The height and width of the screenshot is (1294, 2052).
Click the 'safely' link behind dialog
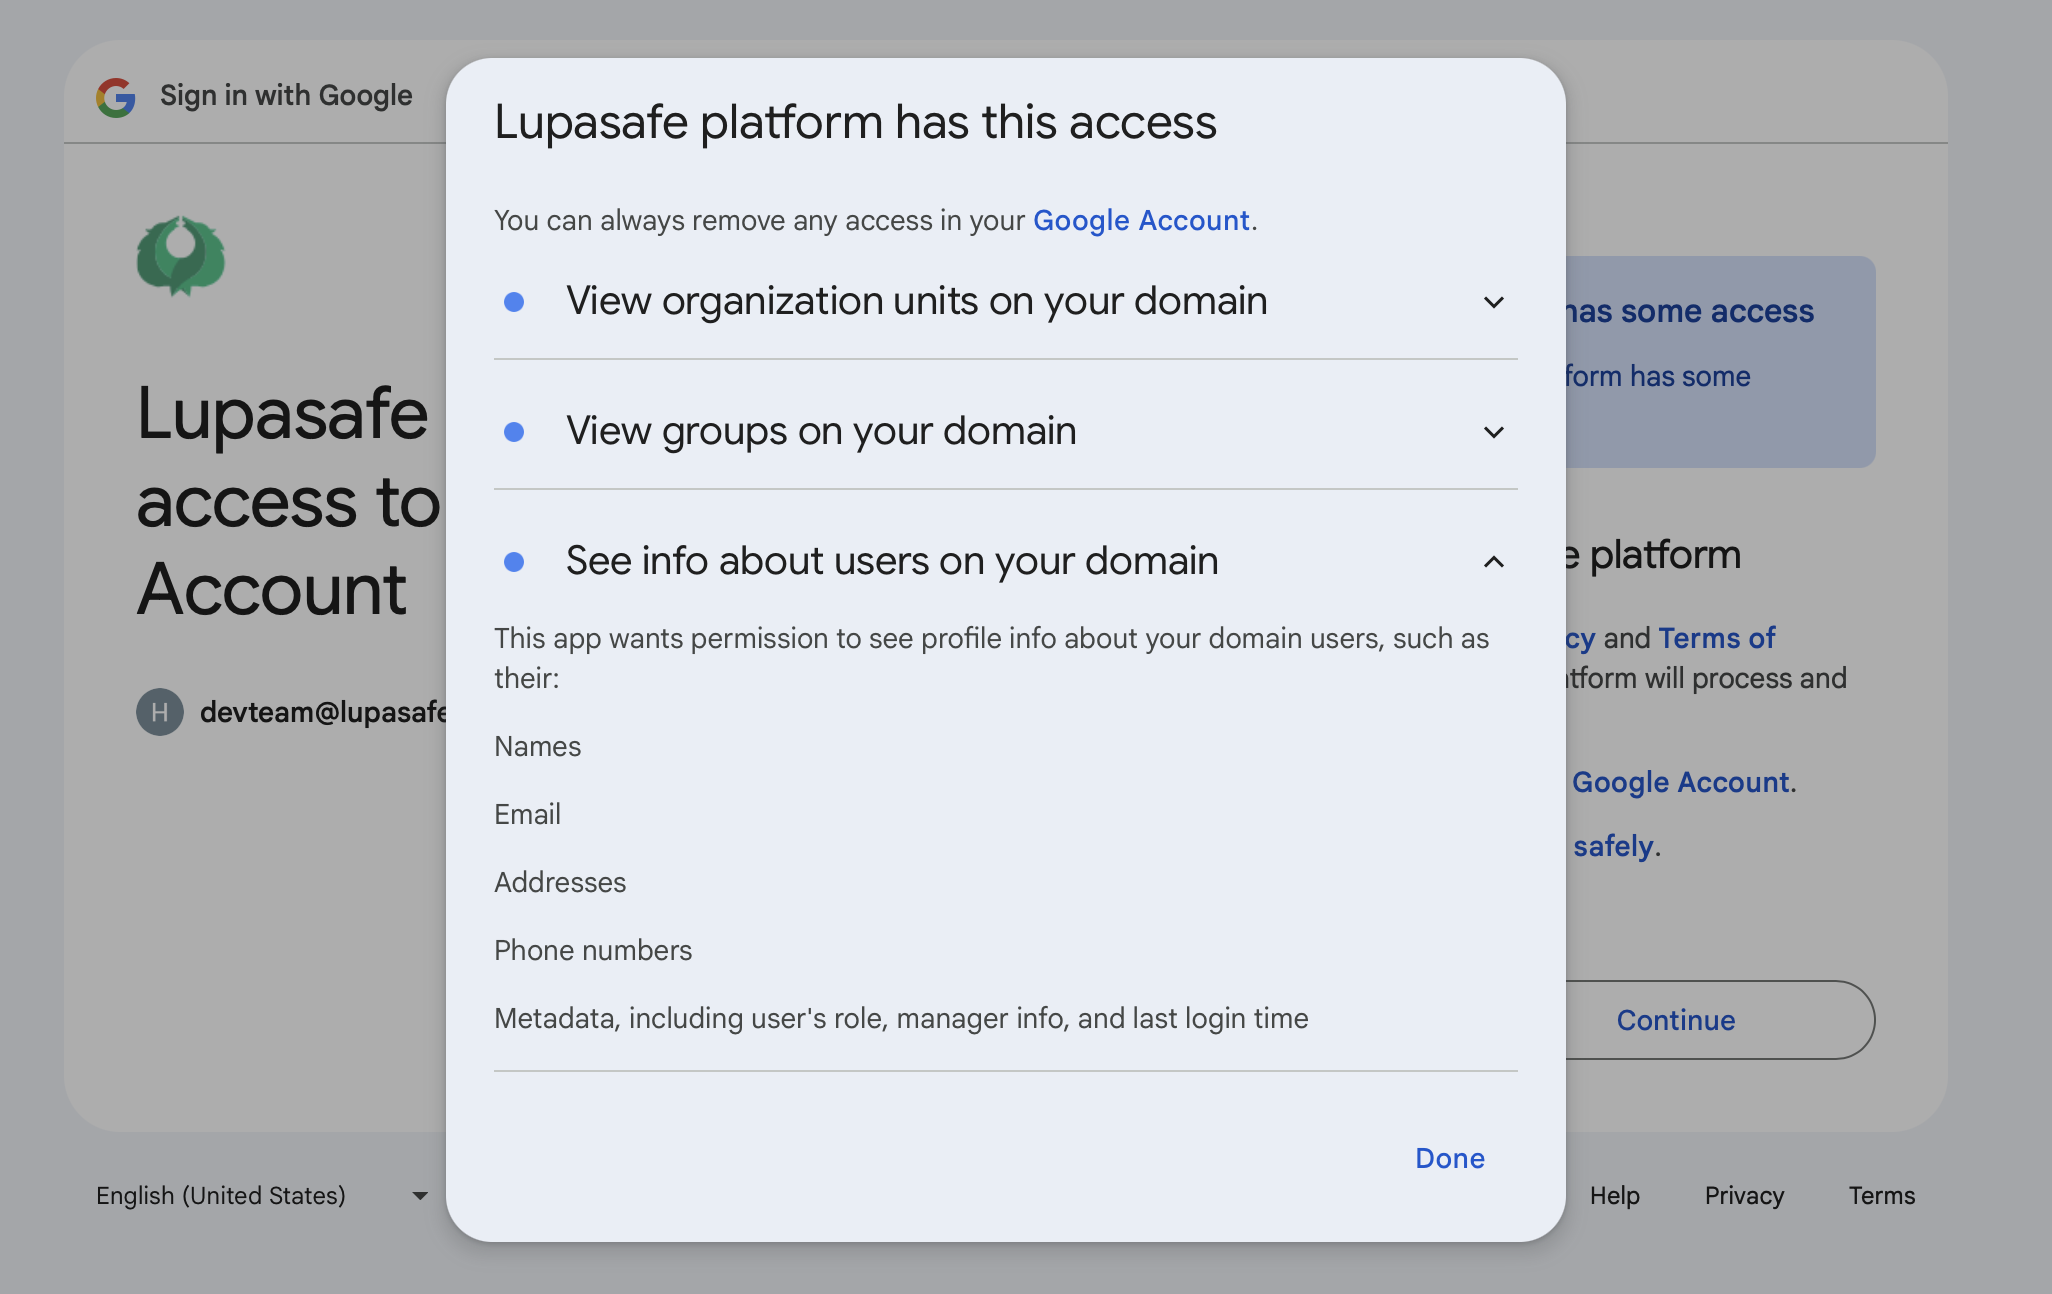tap(1612, 846)
